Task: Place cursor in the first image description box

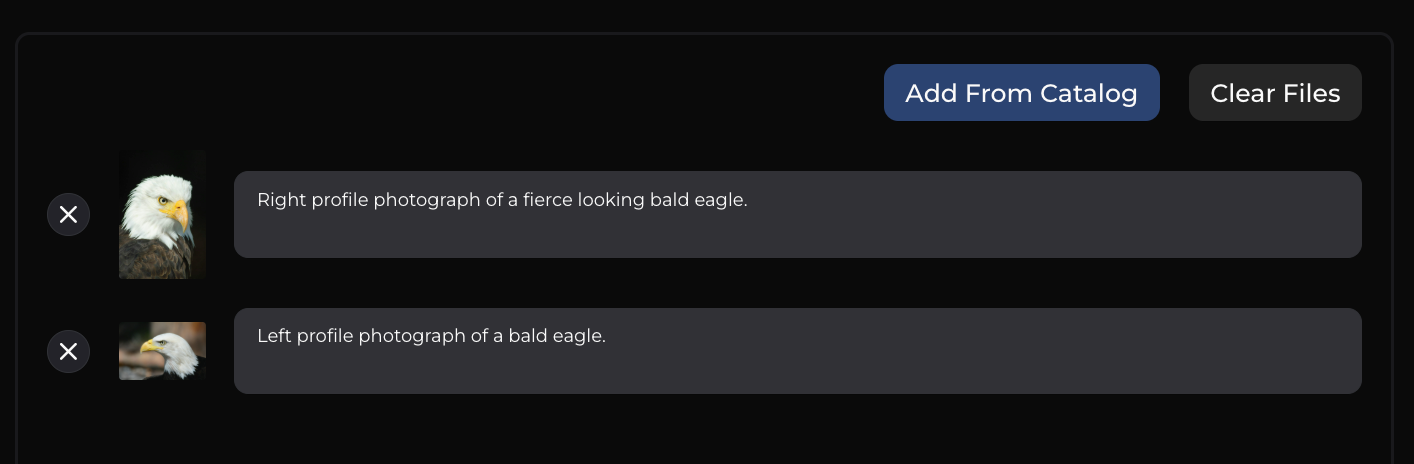Action: (x=797, y=214)
